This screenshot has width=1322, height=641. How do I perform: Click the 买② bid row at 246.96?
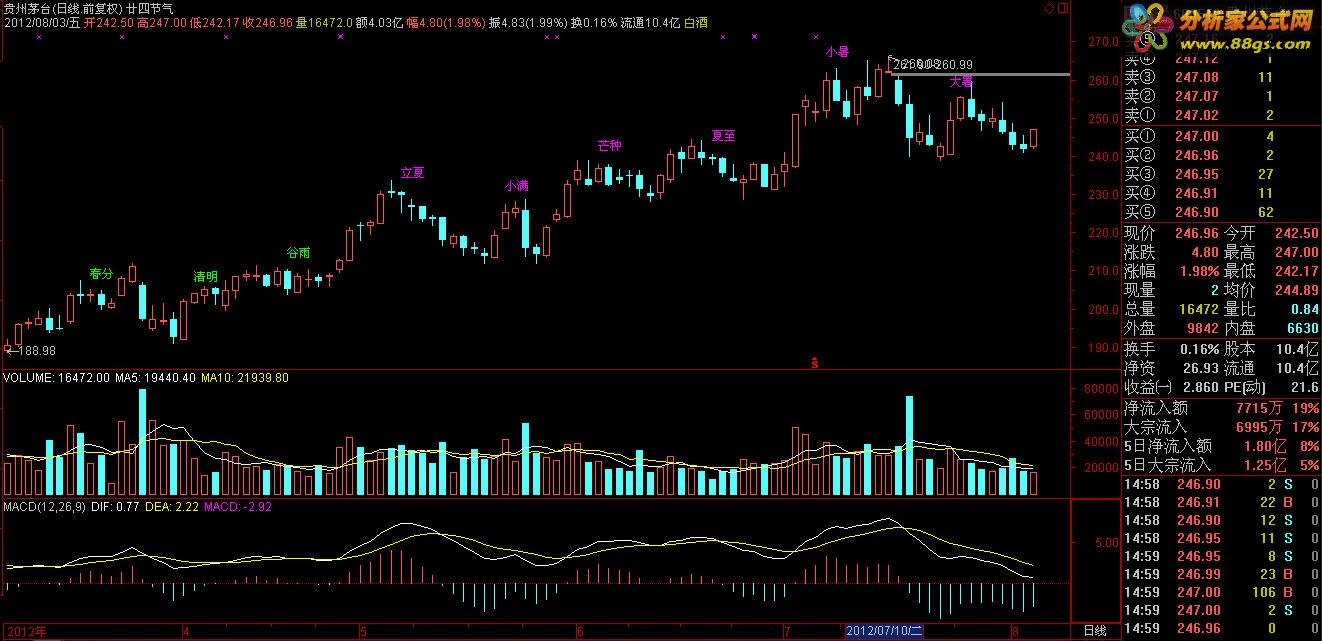[1222, 155]
